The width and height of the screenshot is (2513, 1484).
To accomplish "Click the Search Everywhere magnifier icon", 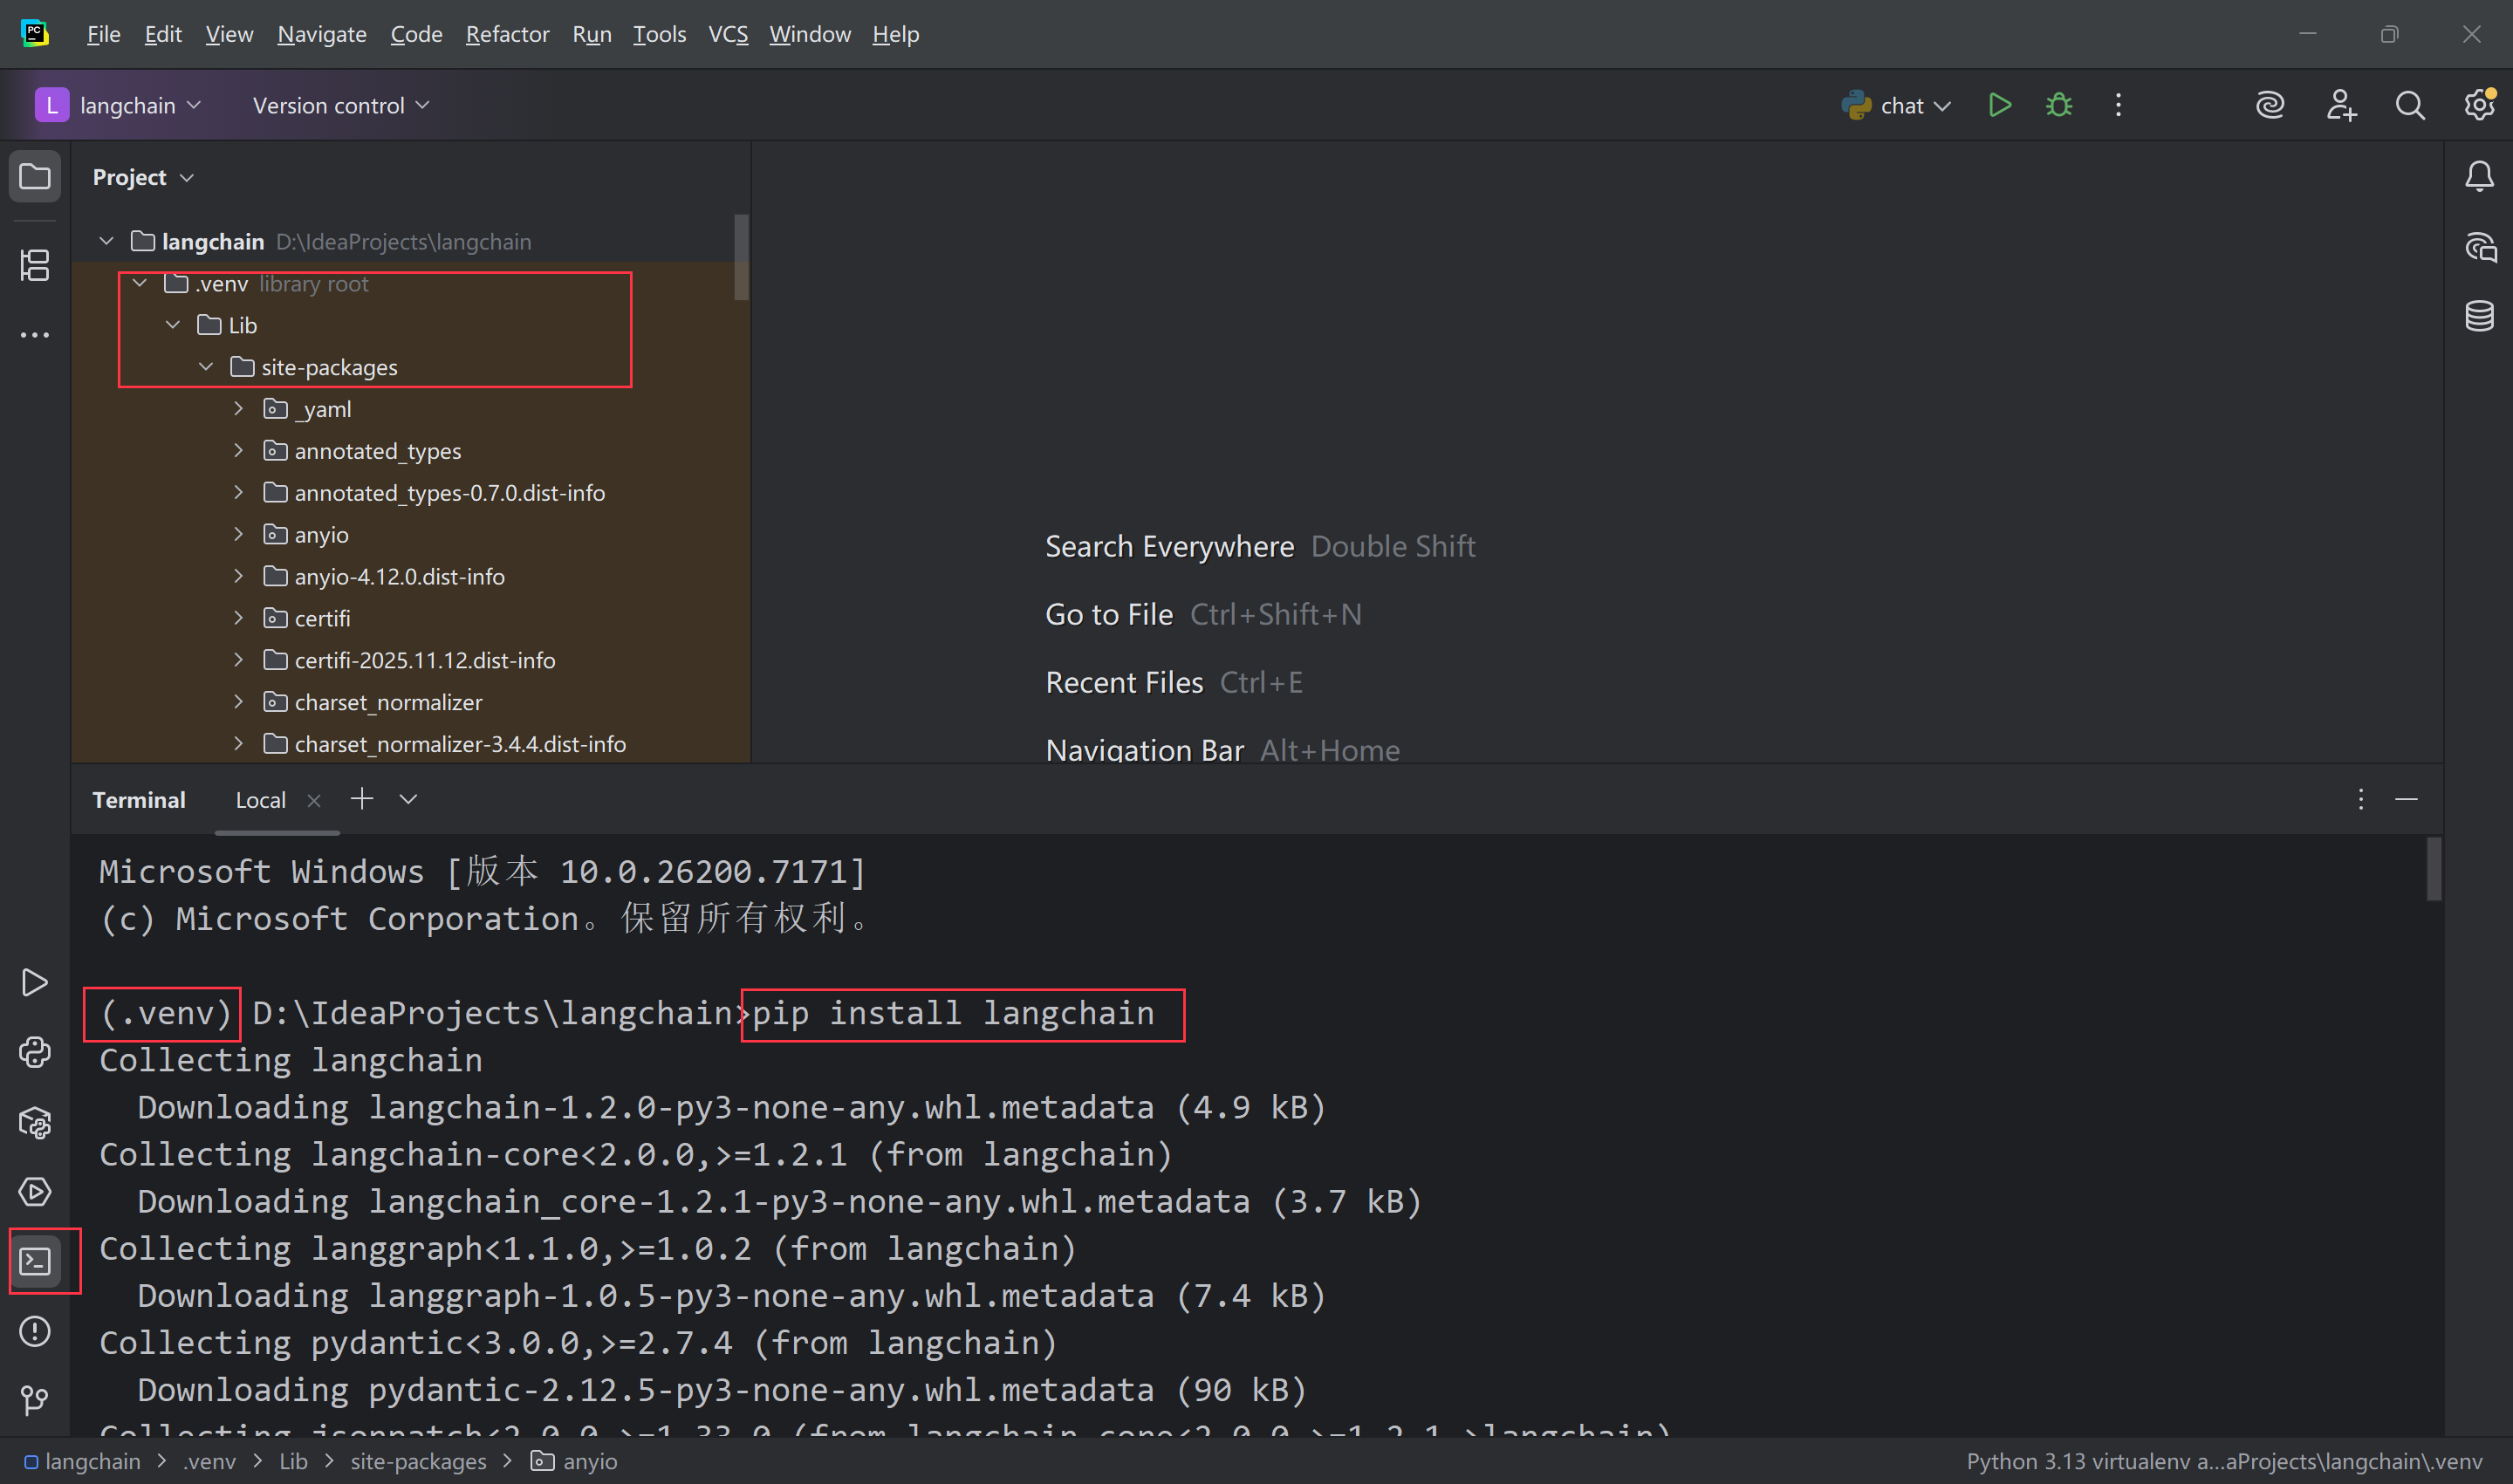I will [x=2410, y=105].
